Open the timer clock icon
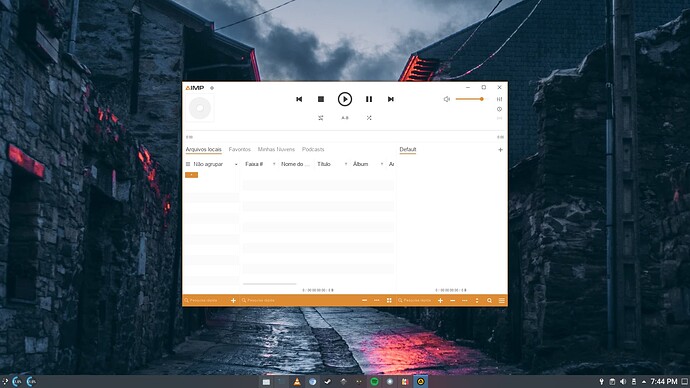The width and height of the screenshot is (690, 388). tap(499, 109)
